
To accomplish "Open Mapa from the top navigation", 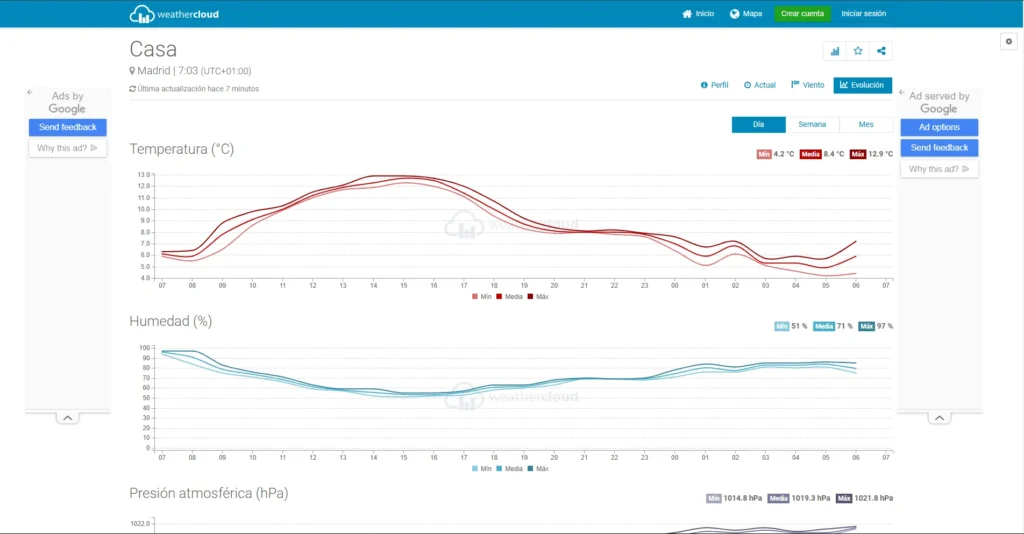I will click(x=746, y=14).
